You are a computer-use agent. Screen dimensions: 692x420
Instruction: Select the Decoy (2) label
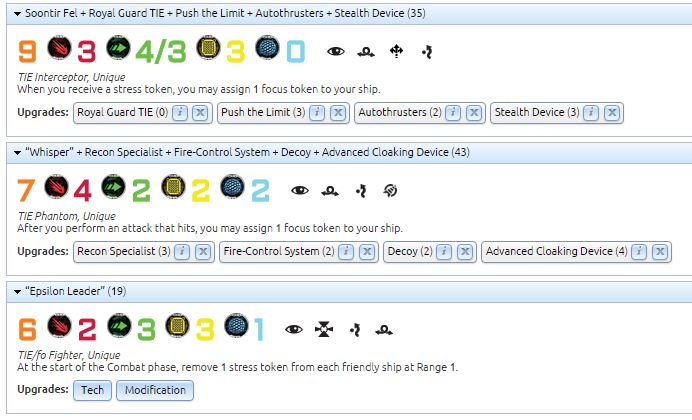tap(410, 251)
